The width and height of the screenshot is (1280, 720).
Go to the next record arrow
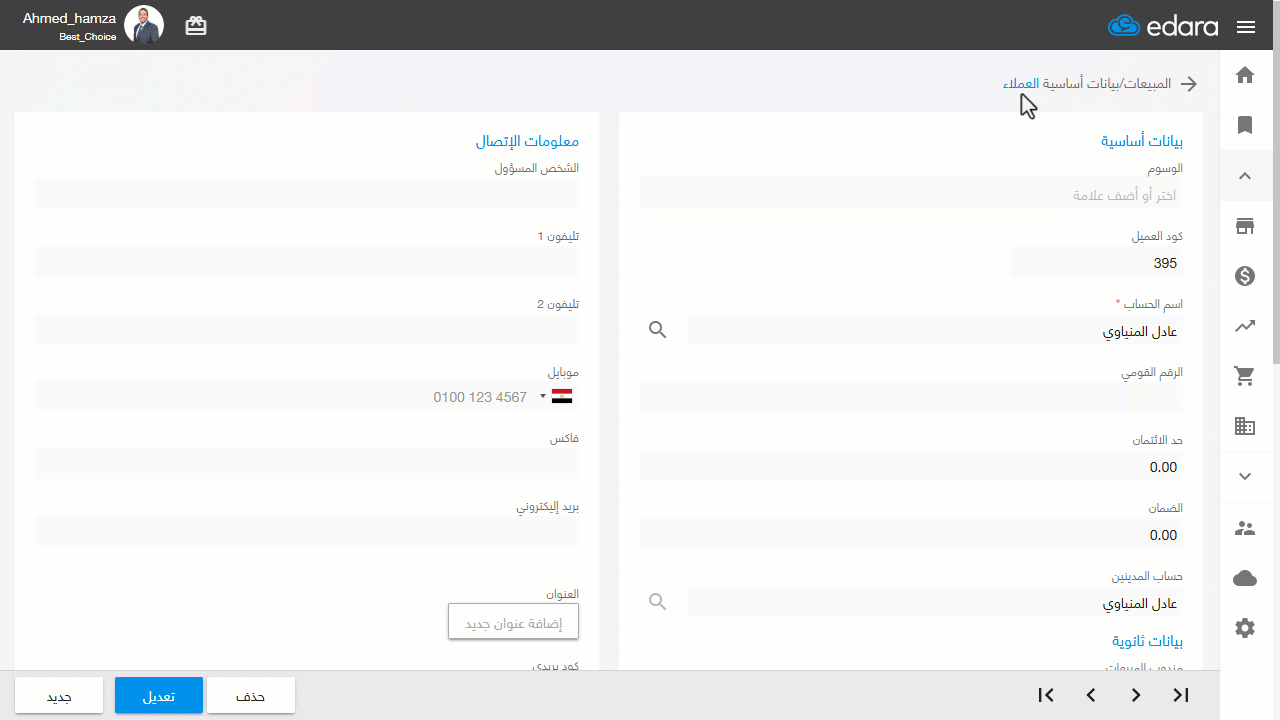click(1136, 695)
